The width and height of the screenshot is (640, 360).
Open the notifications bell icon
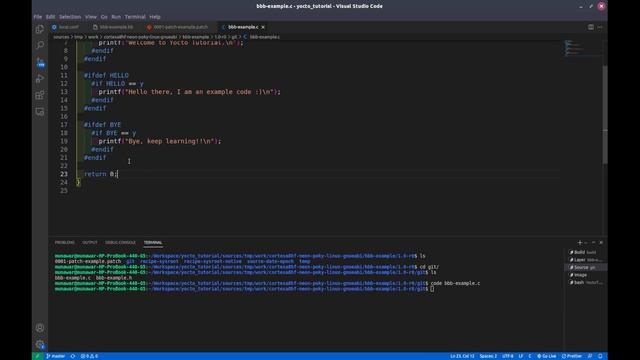click(600, 356)
